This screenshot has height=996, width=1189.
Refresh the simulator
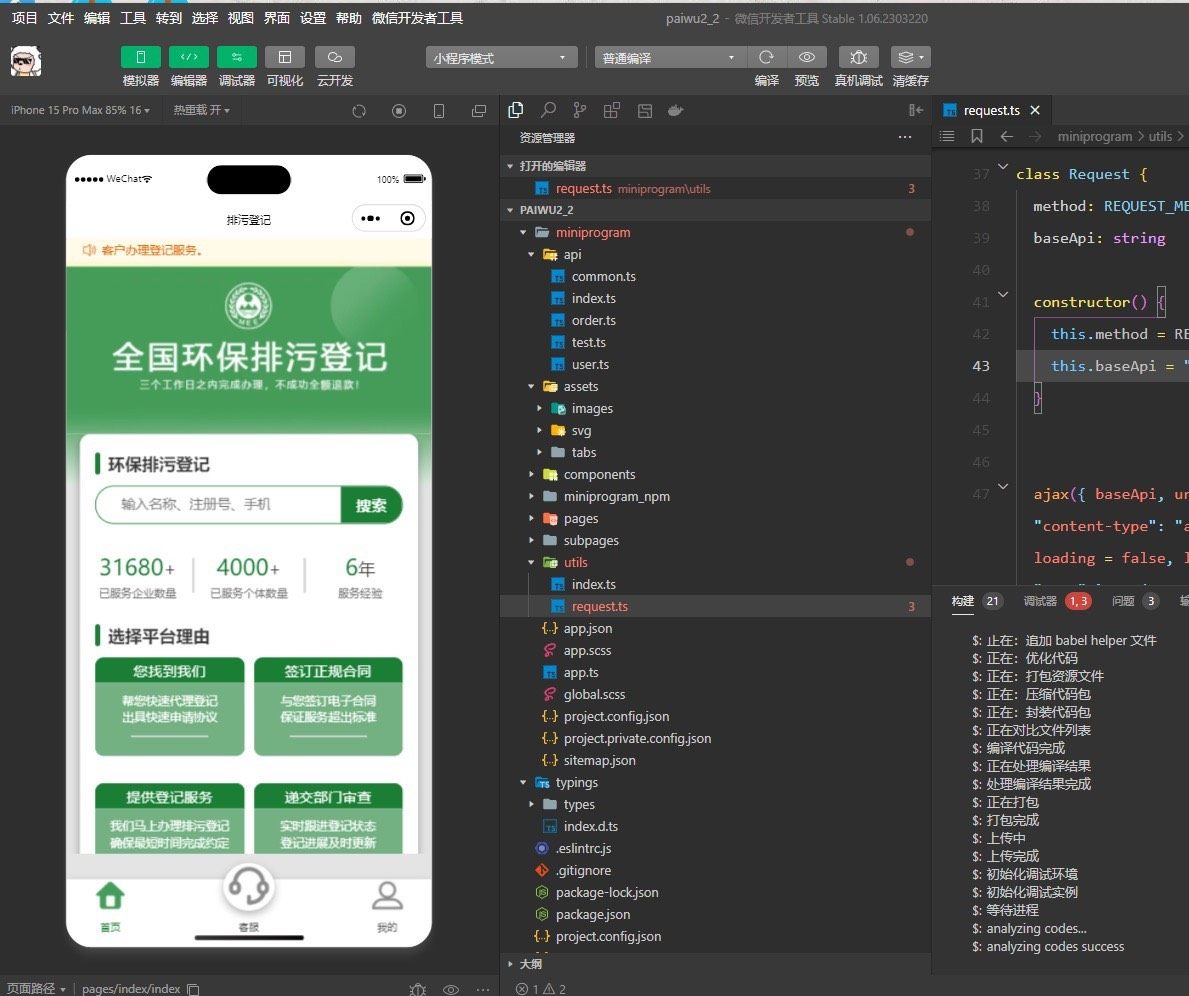tap(359, 111)
